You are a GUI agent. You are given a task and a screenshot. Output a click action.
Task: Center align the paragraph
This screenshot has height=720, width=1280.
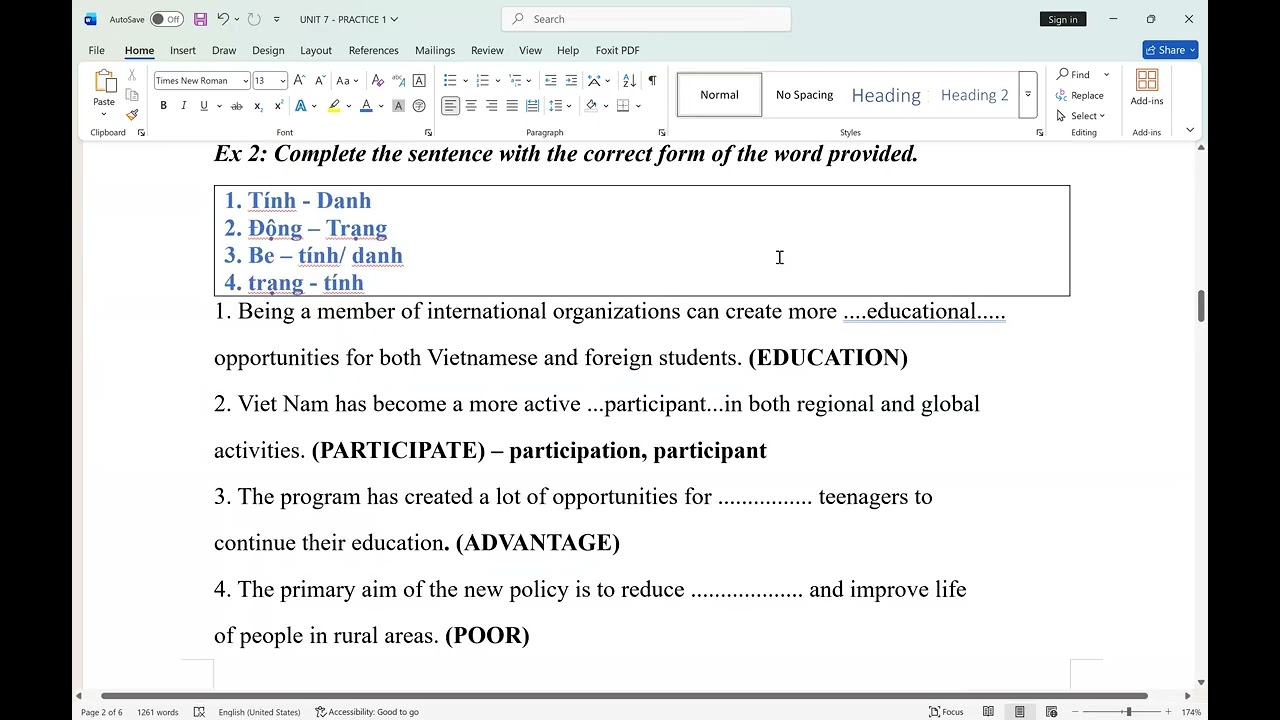pyautogui.click(x=471, y=106)
